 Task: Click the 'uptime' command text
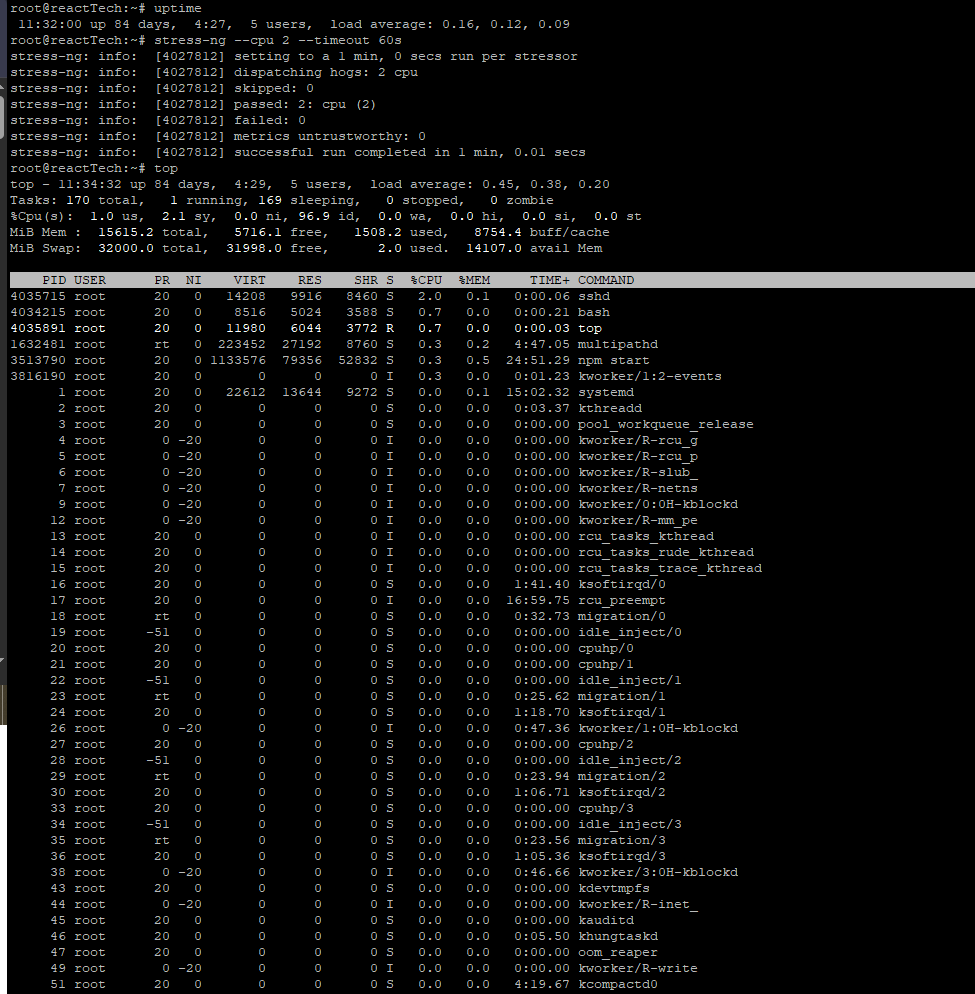[x=178, y=8]
